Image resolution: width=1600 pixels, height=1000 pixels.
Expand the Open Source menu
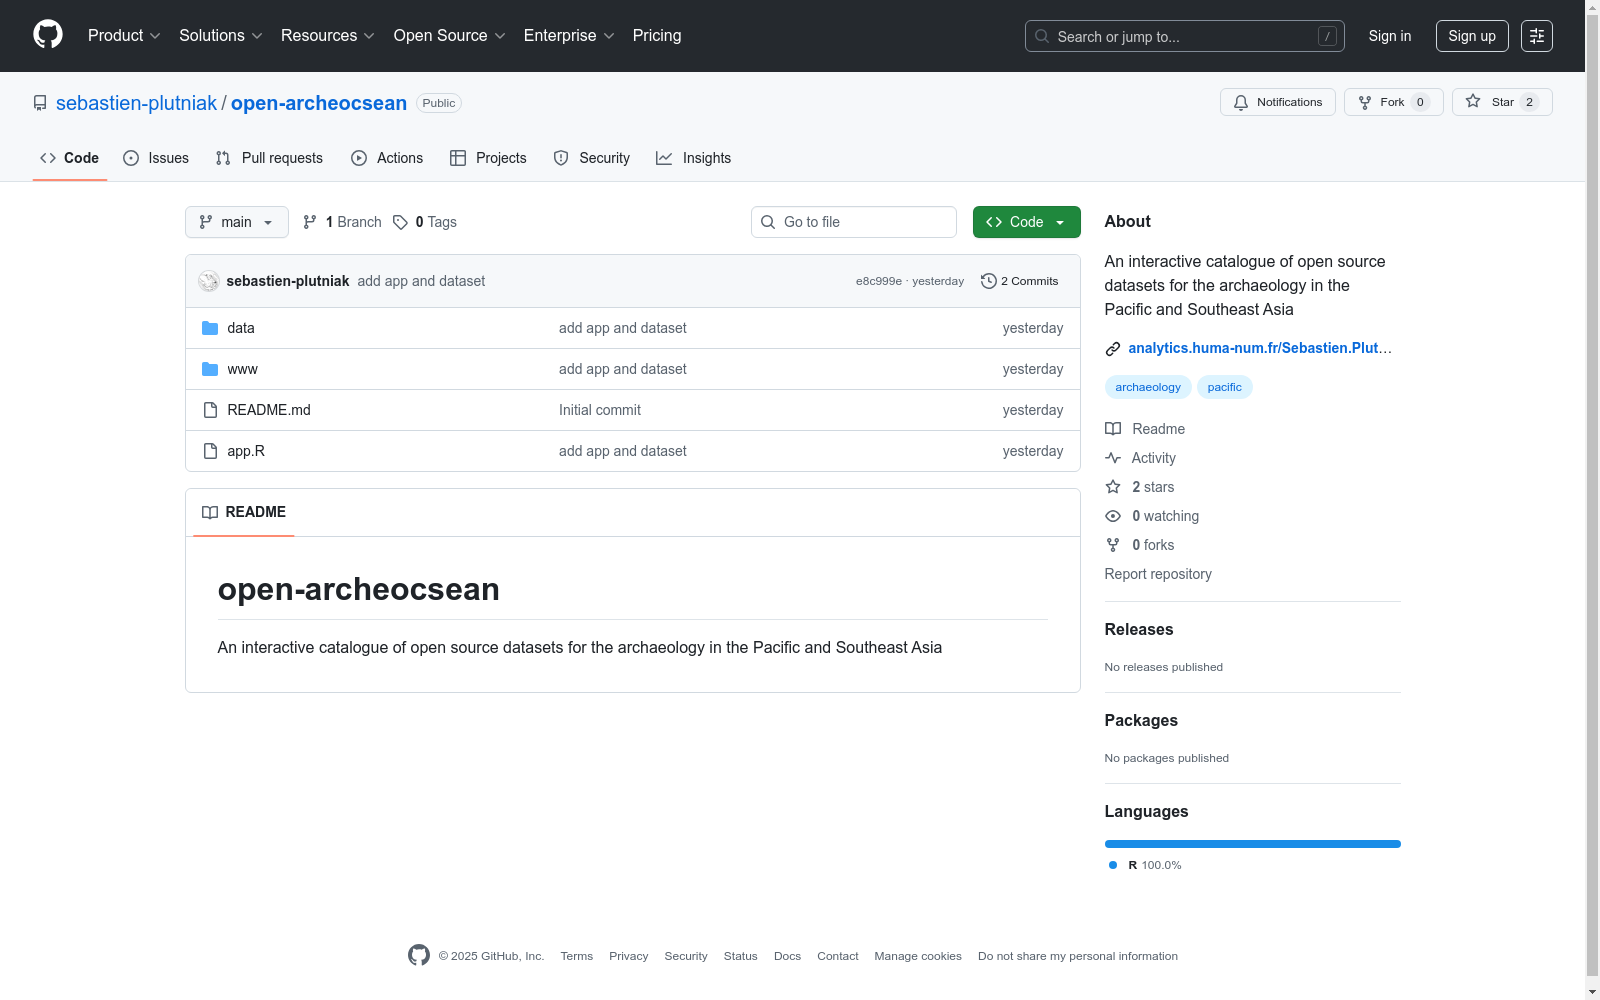click(x=449, y=36)
